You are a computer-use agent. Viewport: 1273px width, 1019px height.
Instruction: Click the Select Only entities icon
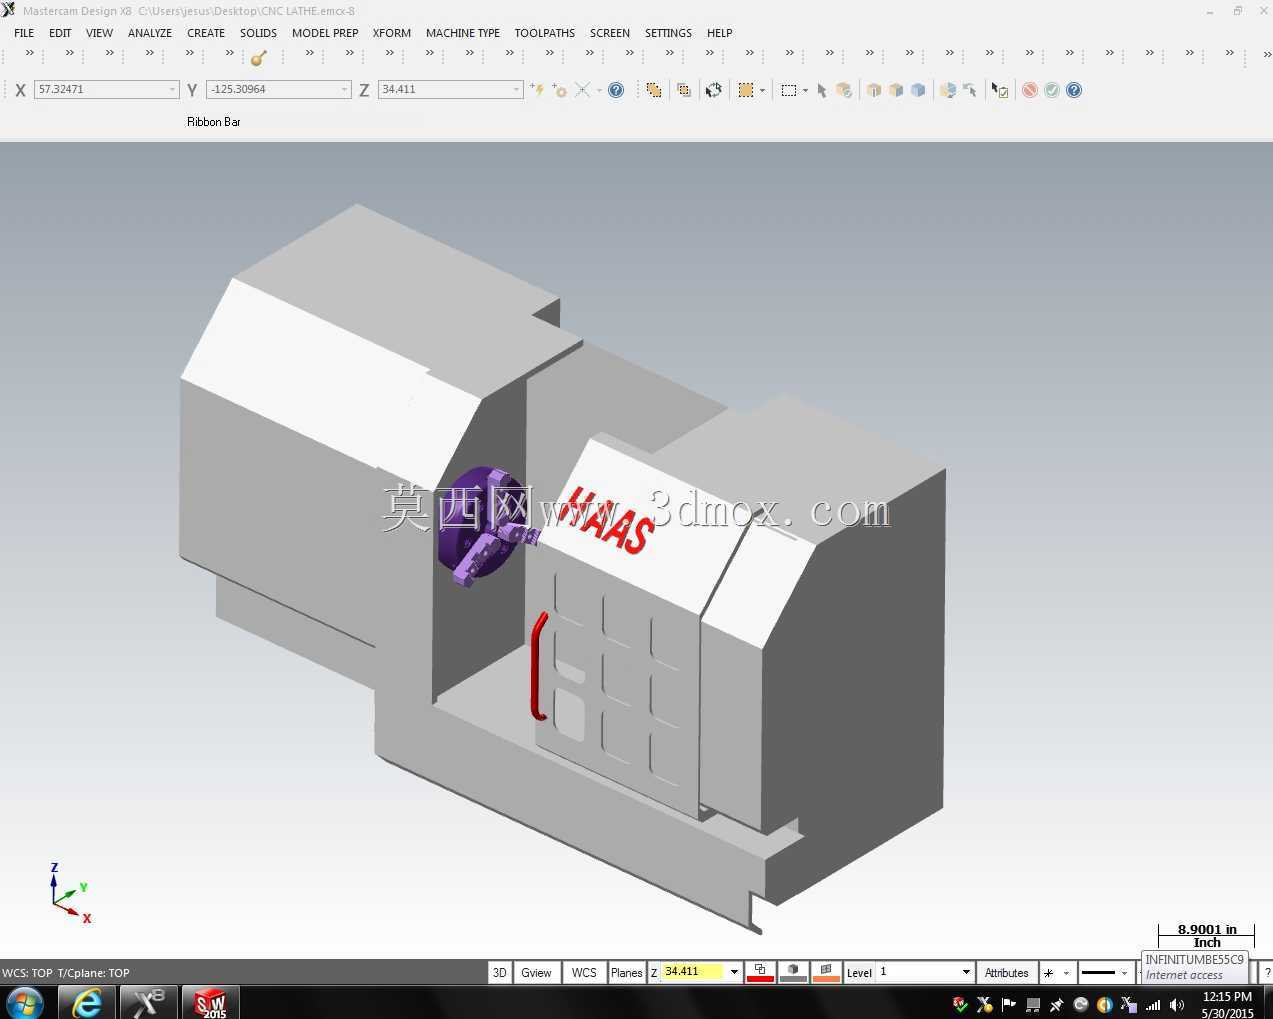click(x=684, y=90)
